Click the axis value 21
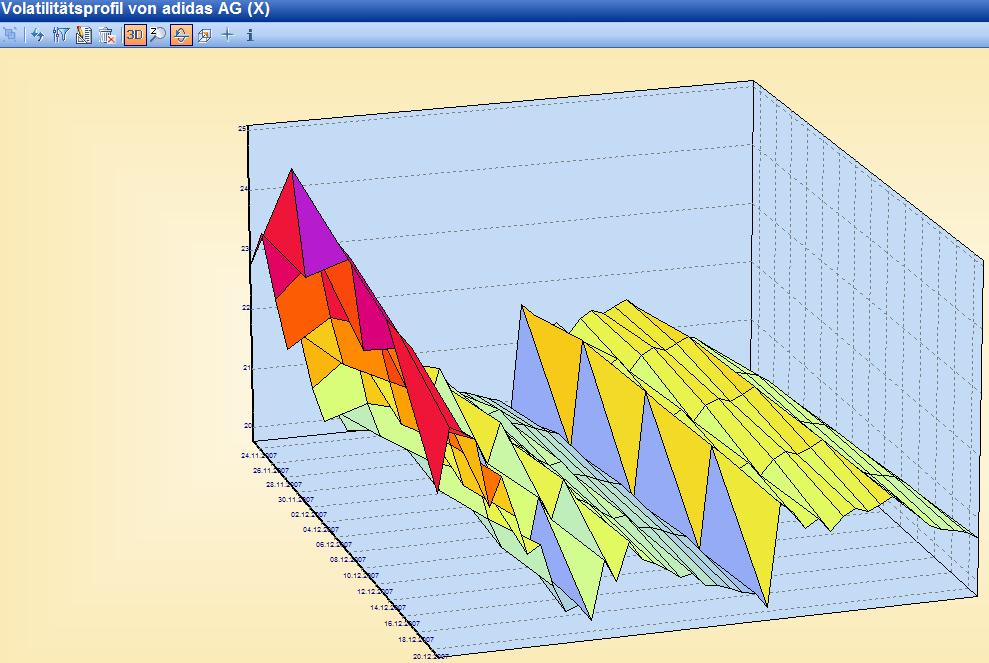This screenshot has height=663, width=989. 247,367
